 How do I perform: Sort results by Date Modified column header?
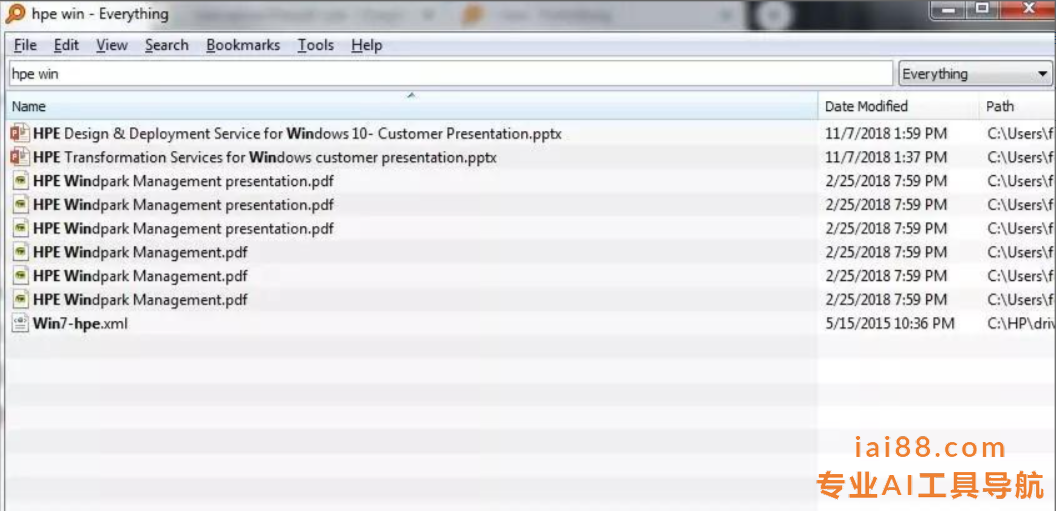898,106
